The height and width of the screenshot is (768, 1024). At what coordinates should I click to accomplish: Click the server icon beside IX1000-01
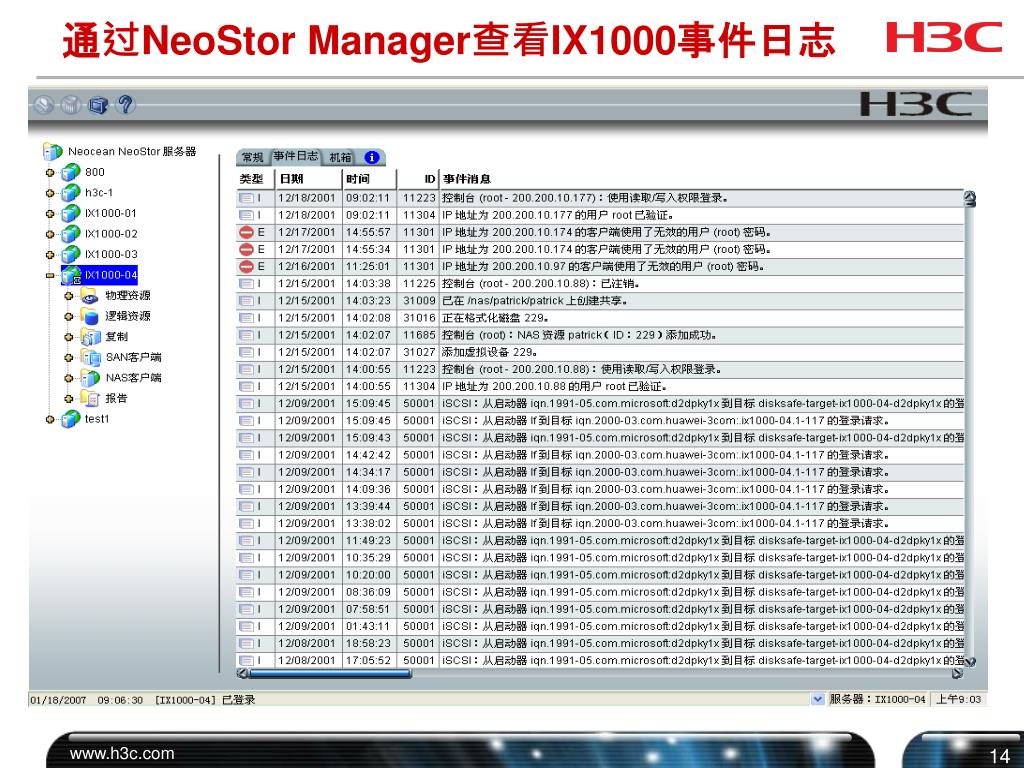[71, 214]
